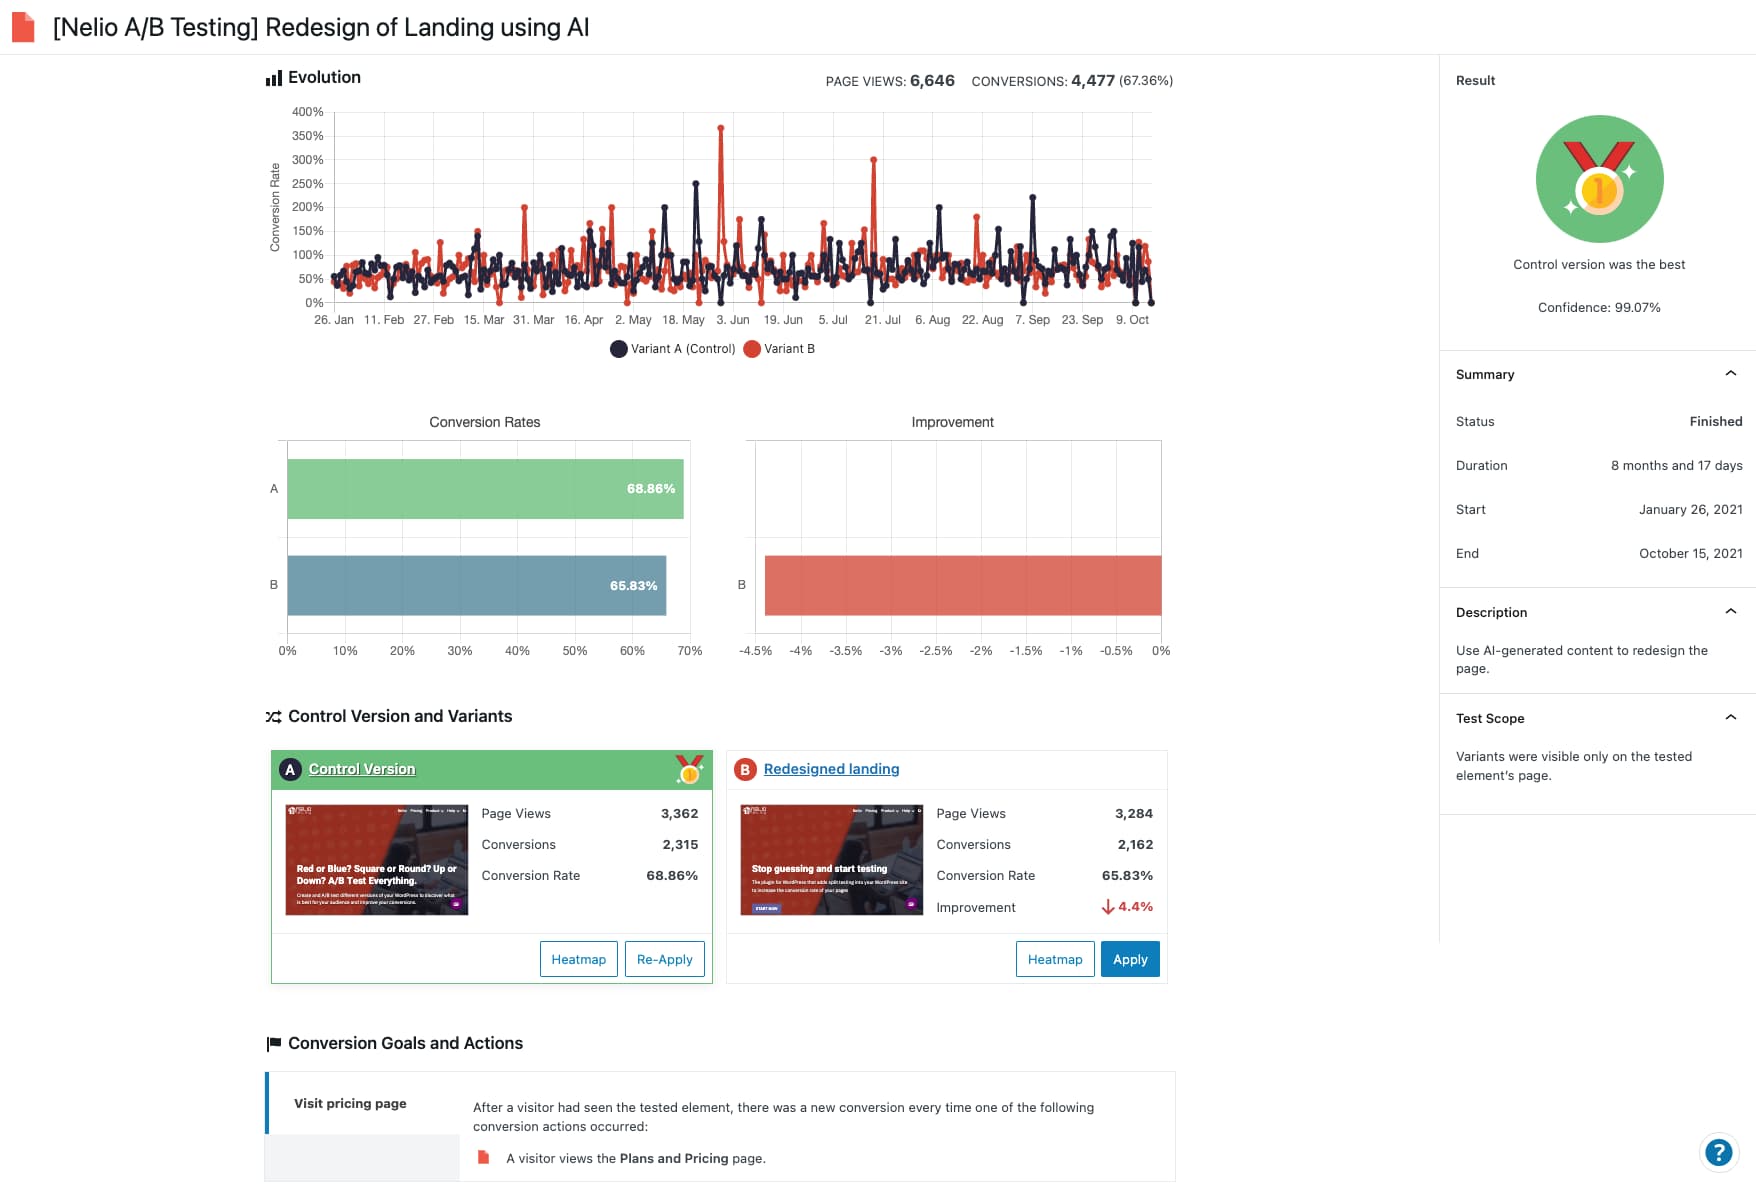Viewport: 1756px width, 1195px height.
Task: Collapse the Description panel
Action: click(x=1730, y=612)
